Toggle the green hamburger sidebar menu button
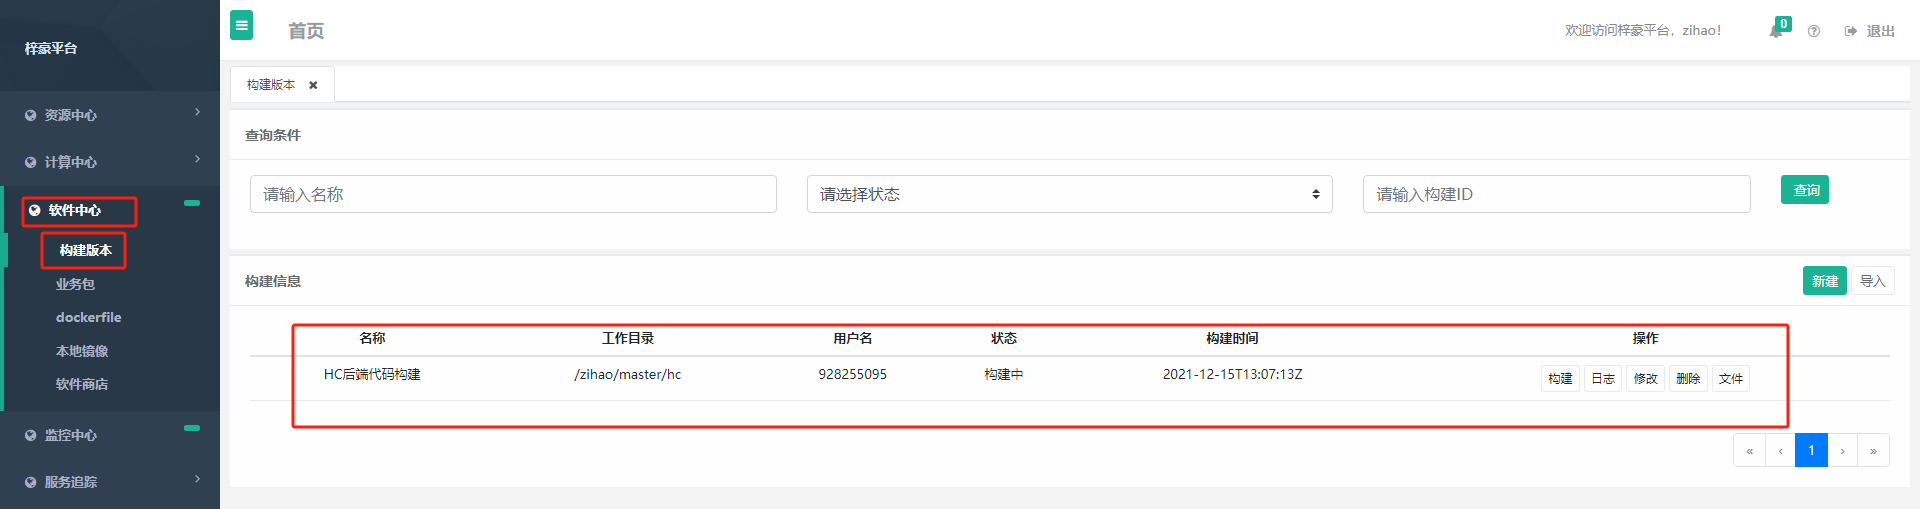 [241, 25]
